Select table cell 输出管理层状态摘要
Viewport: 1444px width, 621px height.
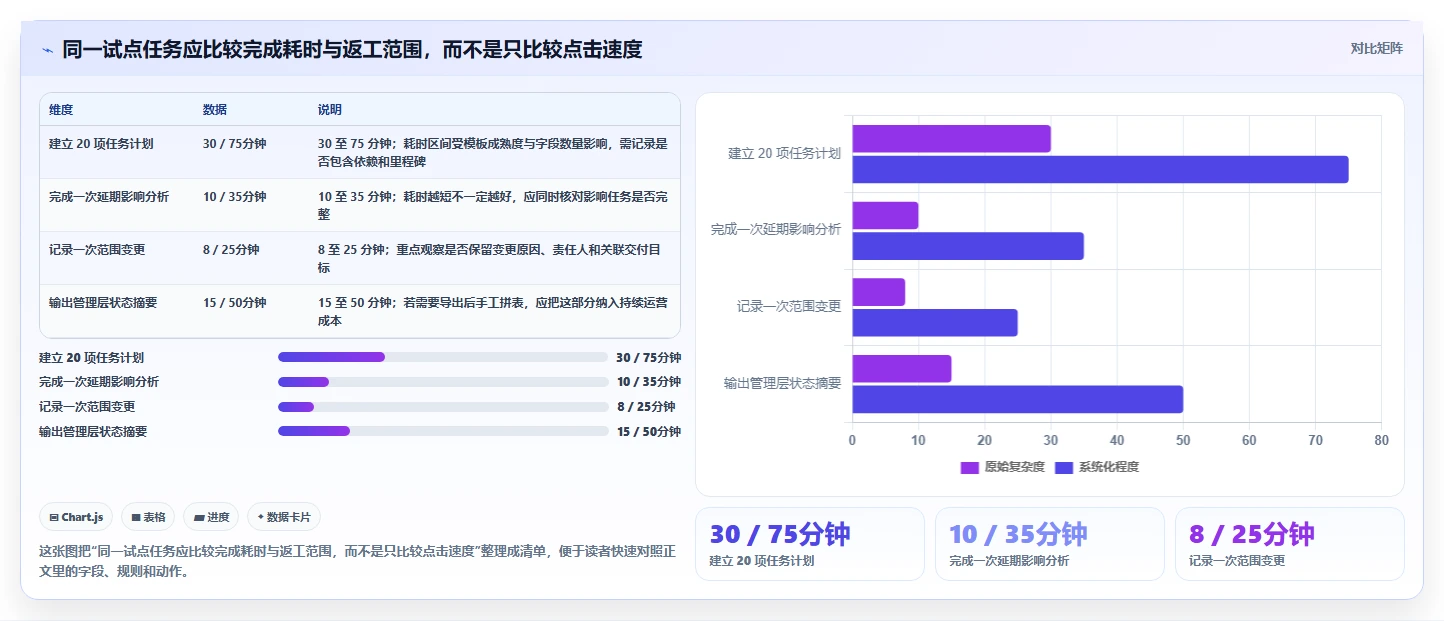pyautogui.click(x=103, y=303)
